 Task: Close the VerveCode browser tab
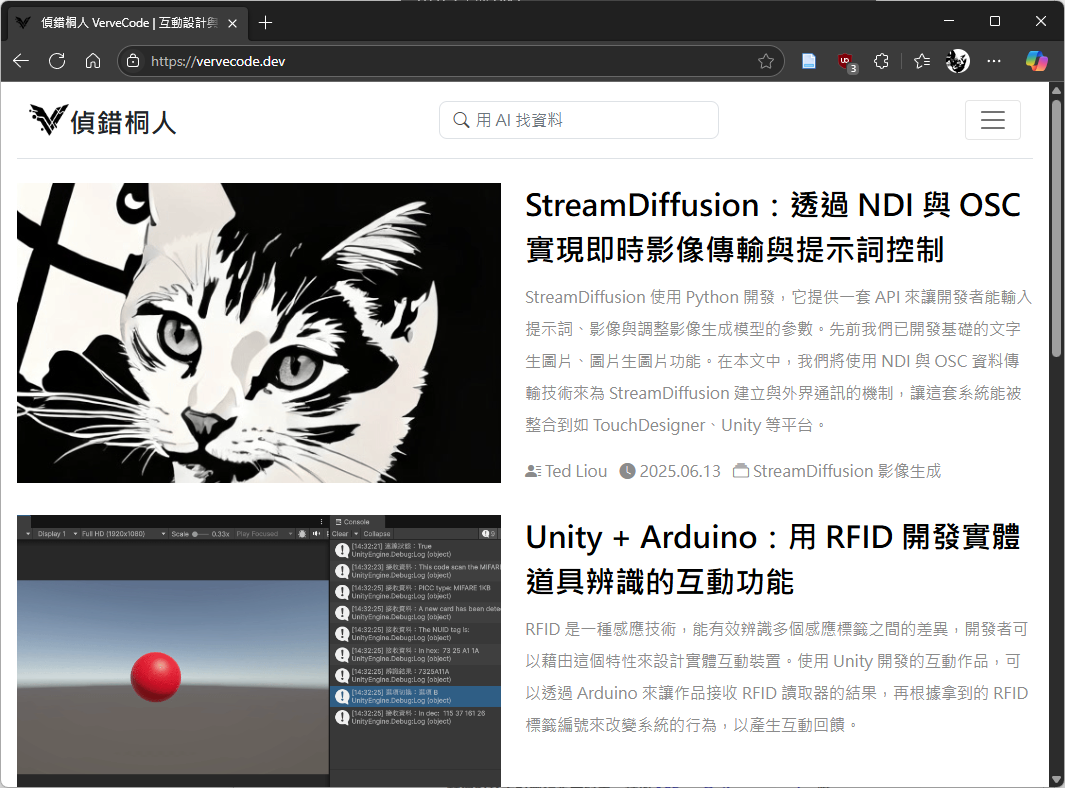(x=232, y=22)
